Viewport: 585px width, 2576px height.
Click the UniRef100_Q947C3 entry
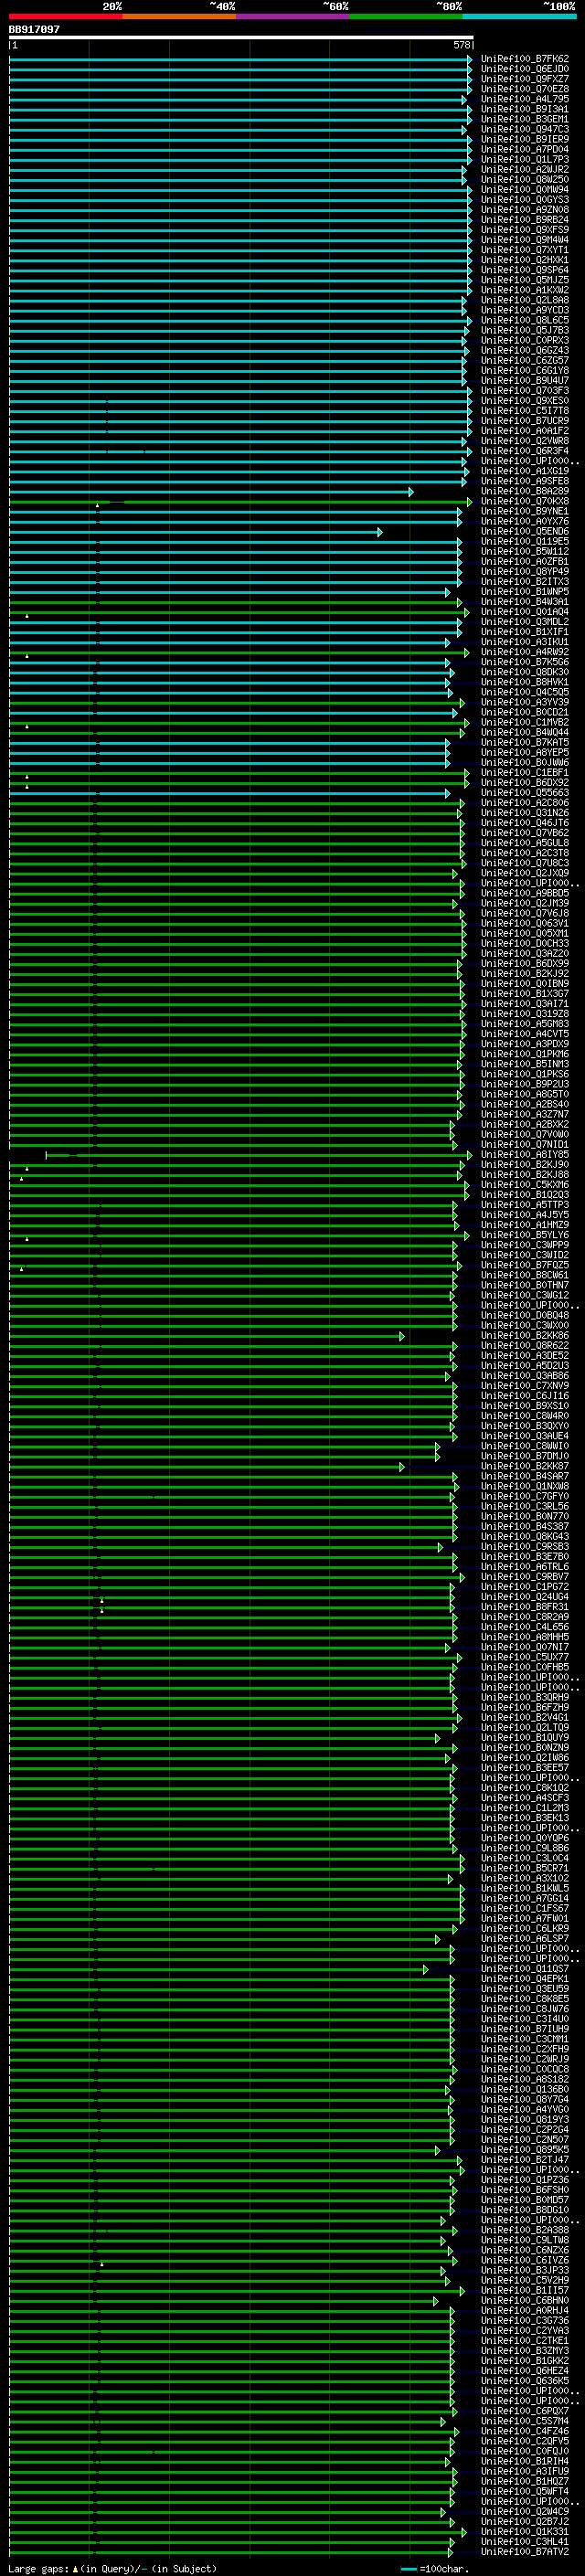coord(525,129)
